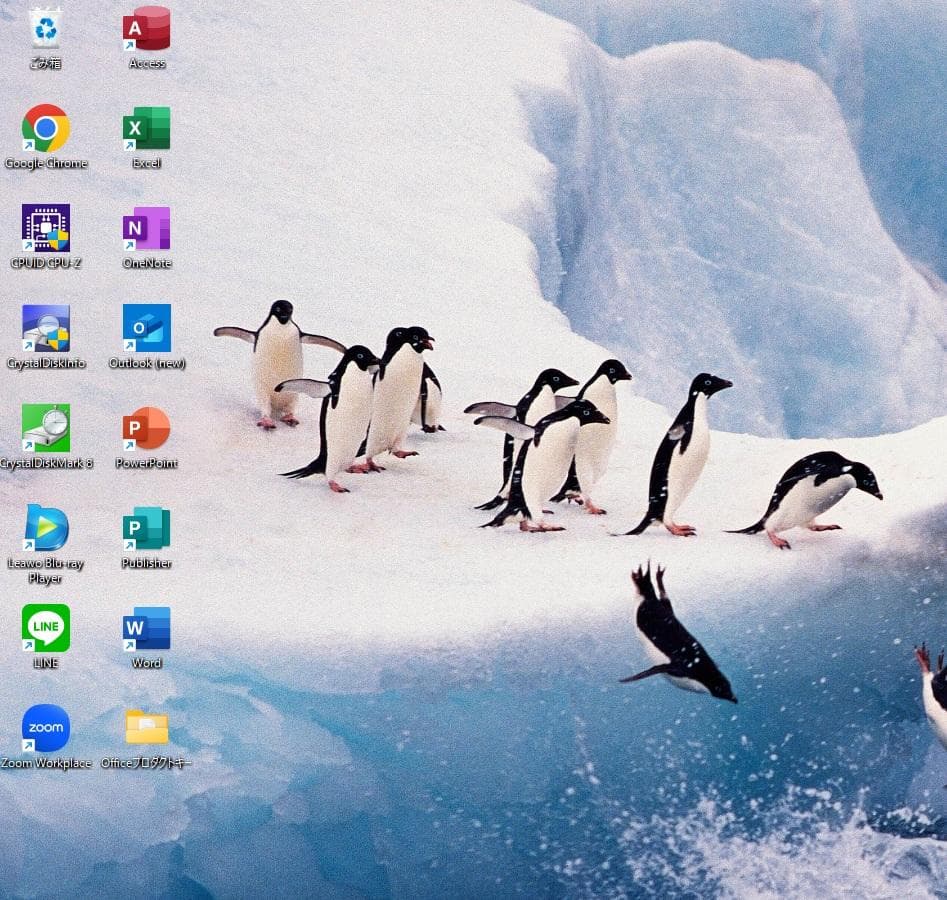The image size is (947, 900).
Task: Select the Publisher desktop shortcut
Action: click(x=146, y=528)
